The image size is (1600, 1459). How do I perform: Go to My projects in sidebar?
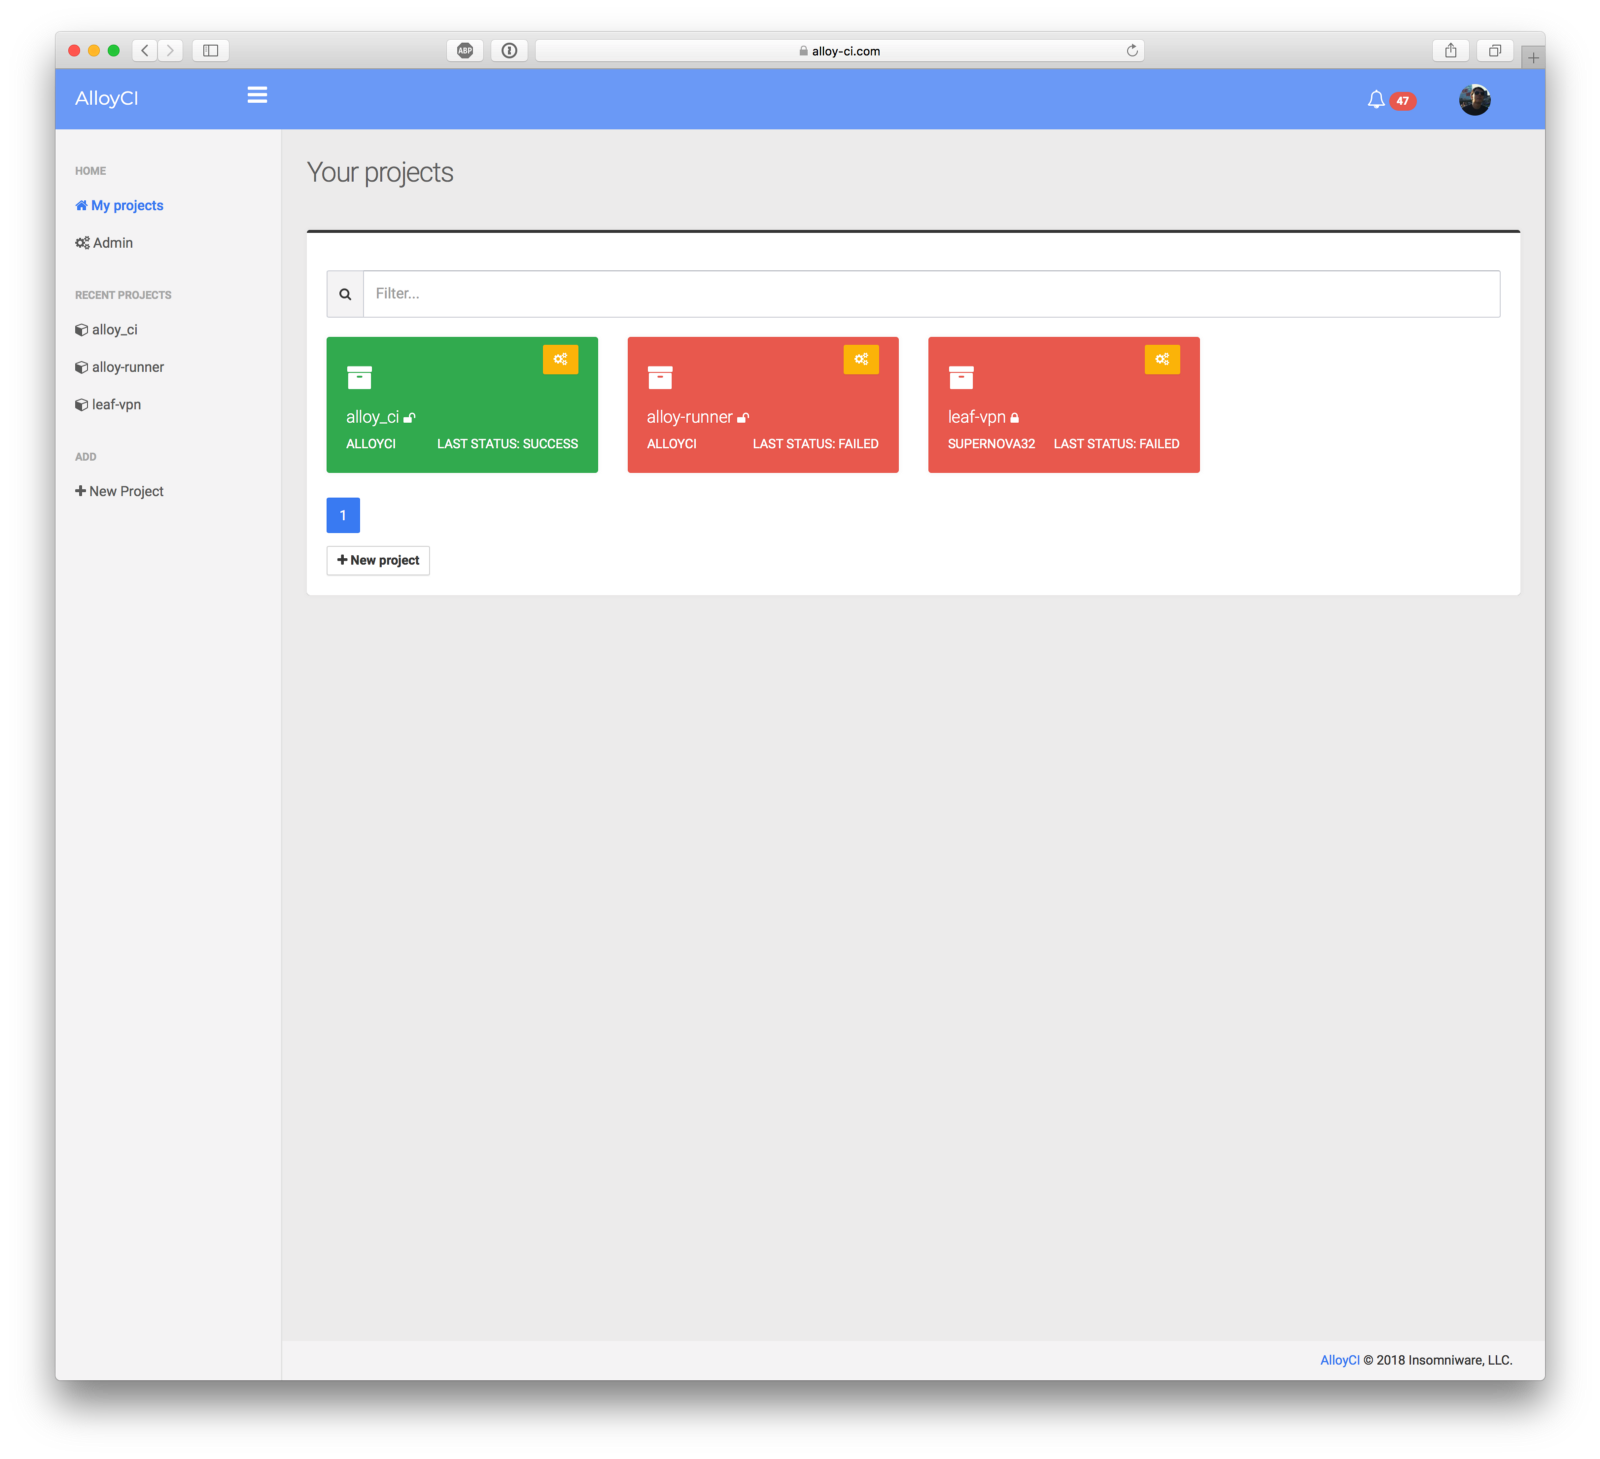[119, 205]
